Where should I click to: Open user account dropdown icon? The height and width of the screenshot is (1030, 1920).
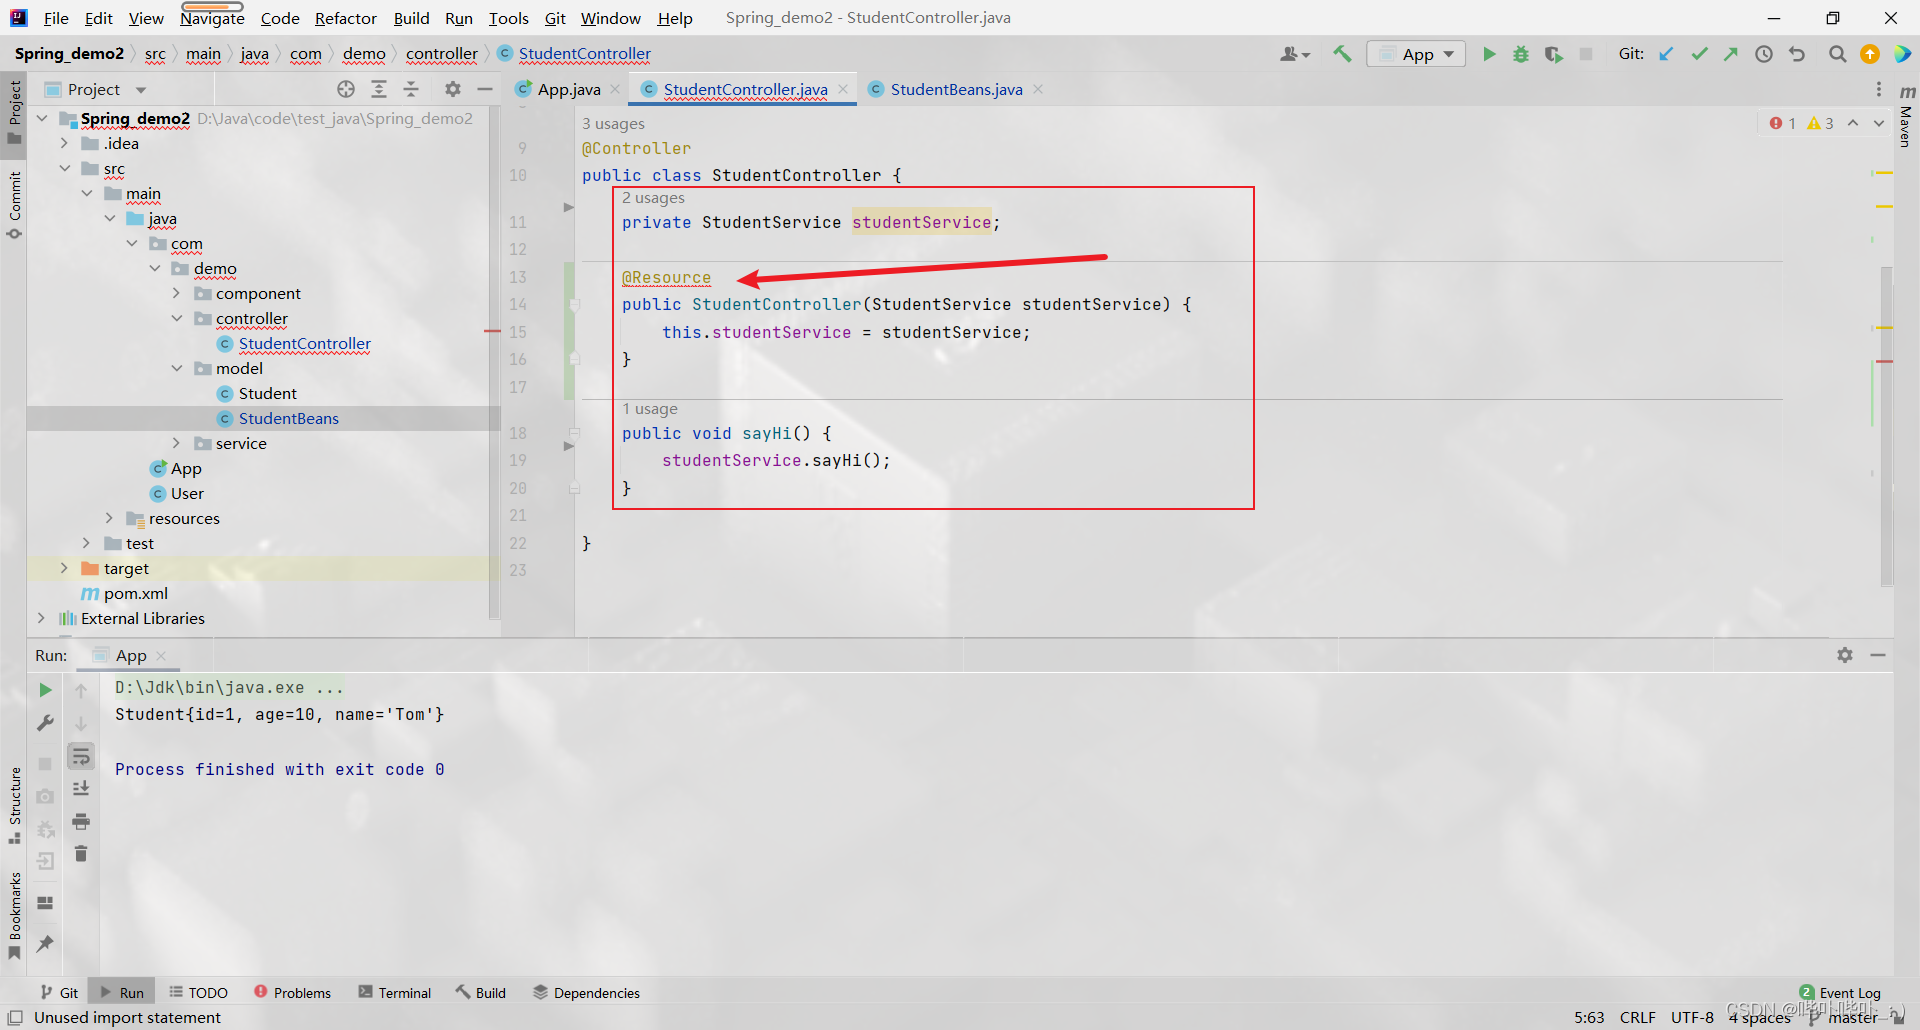[1295, 54]
